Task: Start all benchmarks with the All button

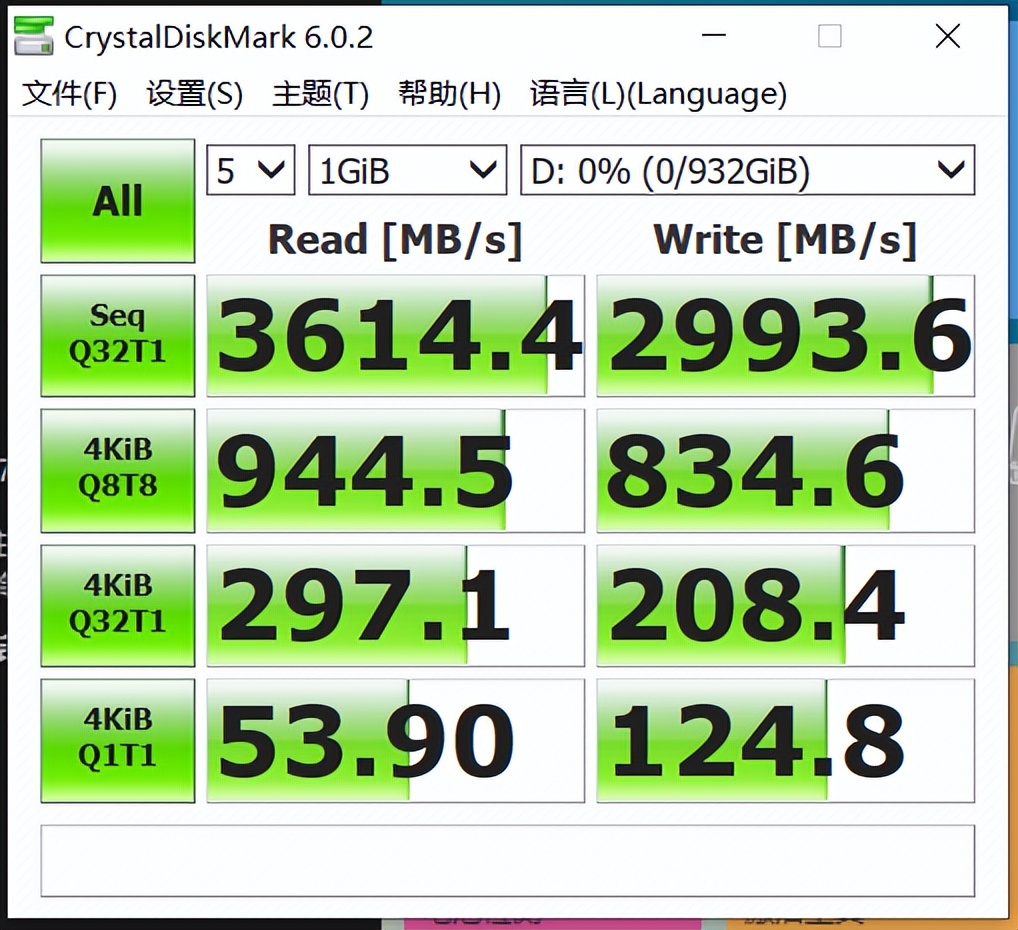Action: click(x=118, y=201)
